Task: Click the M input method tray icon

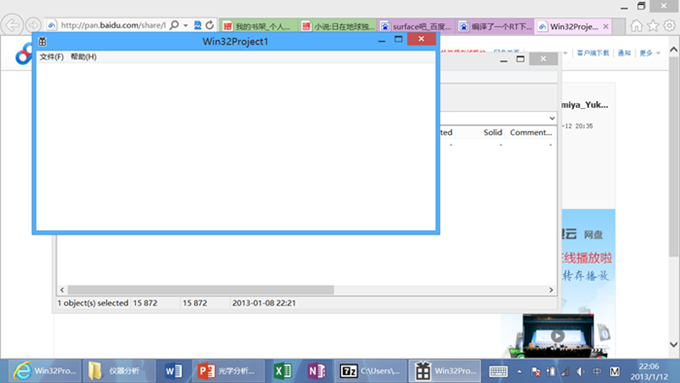Action: 615,371
